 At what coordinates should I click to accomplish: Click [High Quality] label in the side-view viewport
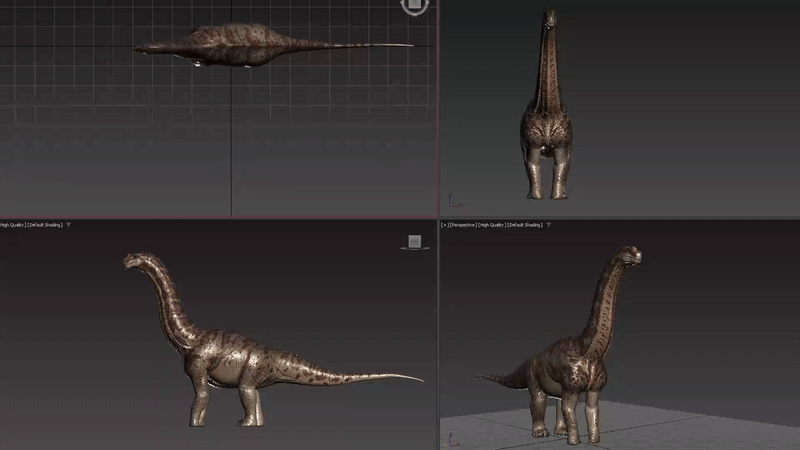(x=12, y=225)
